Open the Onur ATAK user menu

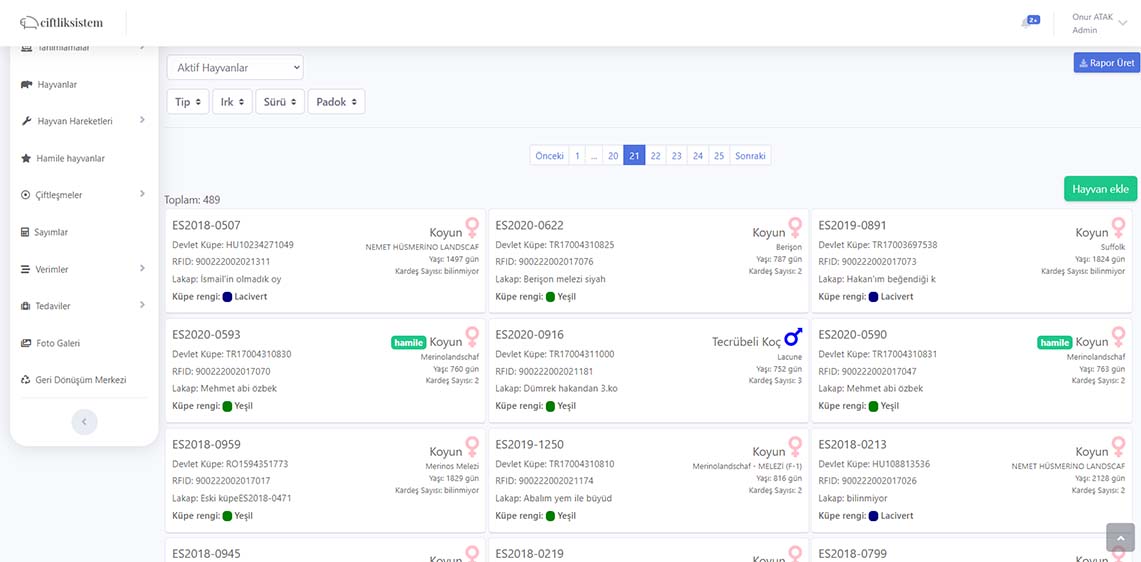coord(1097,23)
